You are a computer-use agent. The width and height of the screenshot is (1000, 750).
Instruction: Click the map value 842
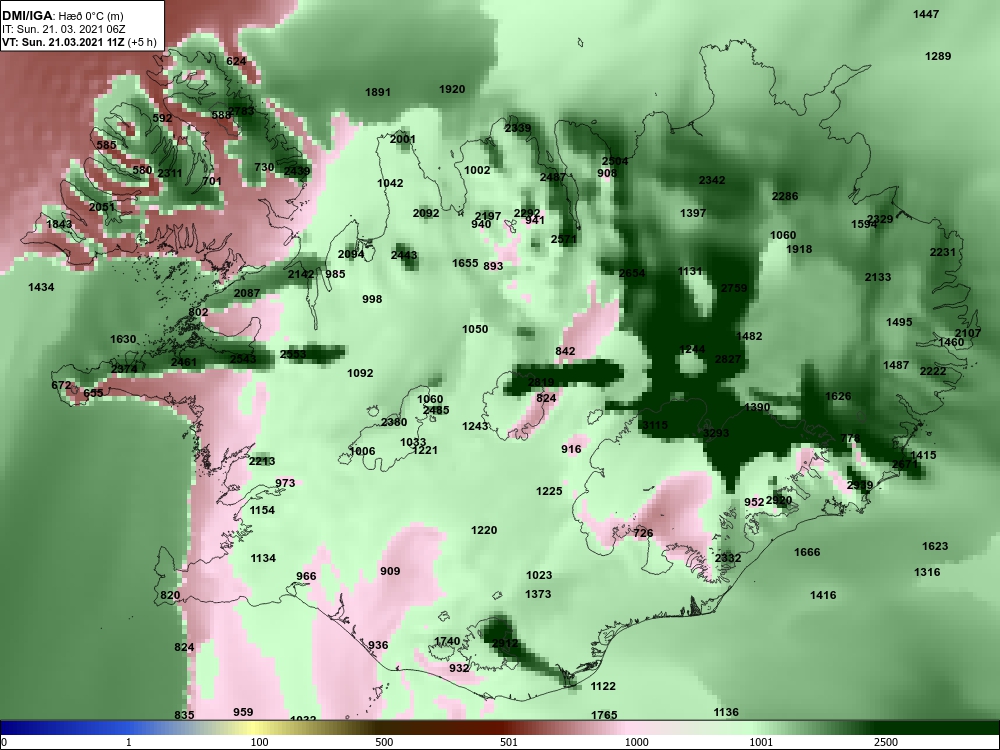(x=566, y=351)
